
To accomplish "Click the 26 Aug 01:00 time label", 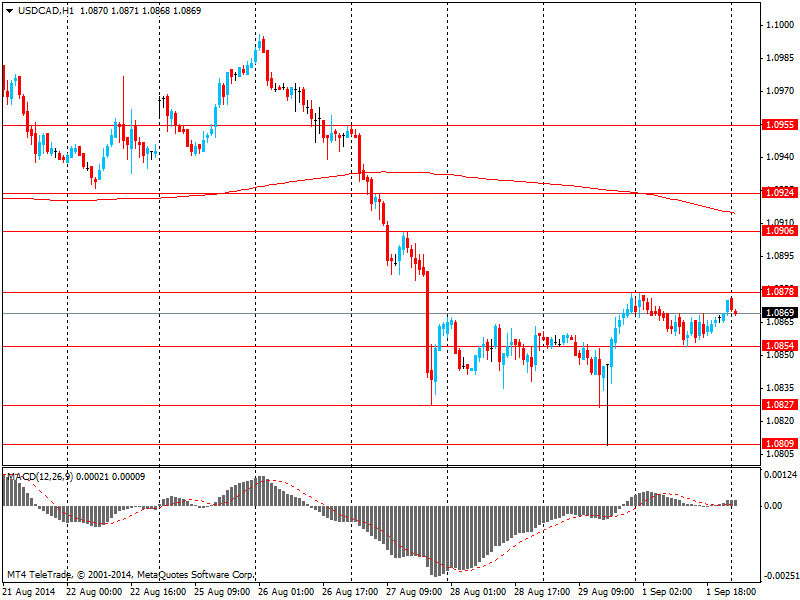I will pyautogui.click(x=285, y=592).
